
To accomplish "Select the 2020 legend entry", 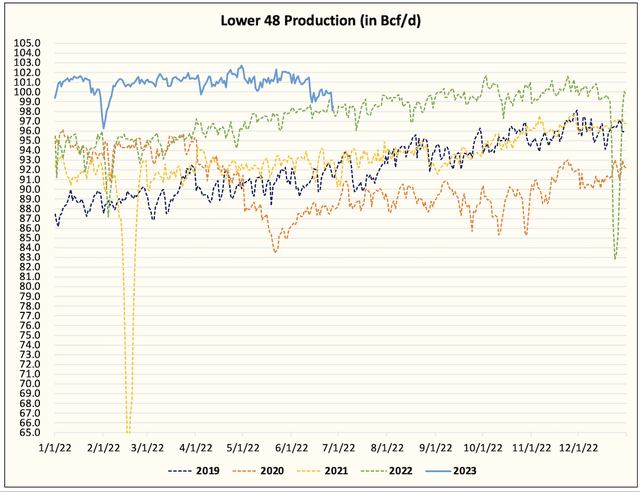I will point(258,471).
